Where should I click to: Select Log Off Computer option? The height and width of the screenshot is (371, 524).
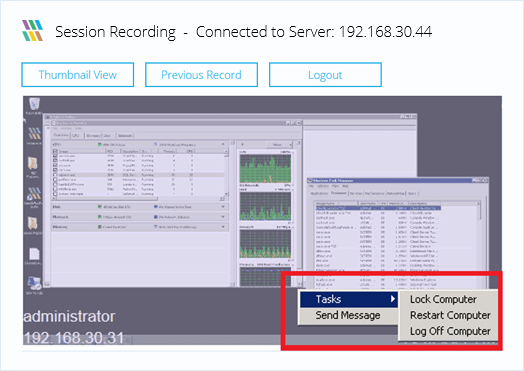pos(450,331)
